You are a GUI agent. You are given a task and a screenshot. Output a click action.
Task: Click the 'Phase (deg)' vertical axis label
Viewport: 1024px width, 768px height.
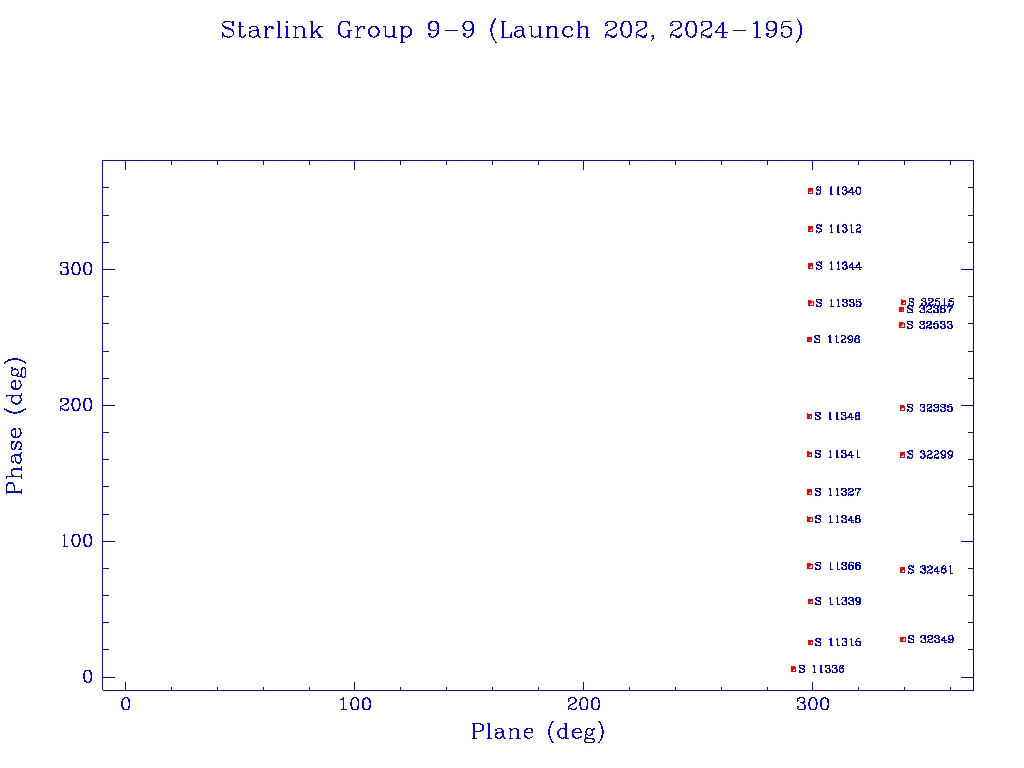click(x=15, y=426)
